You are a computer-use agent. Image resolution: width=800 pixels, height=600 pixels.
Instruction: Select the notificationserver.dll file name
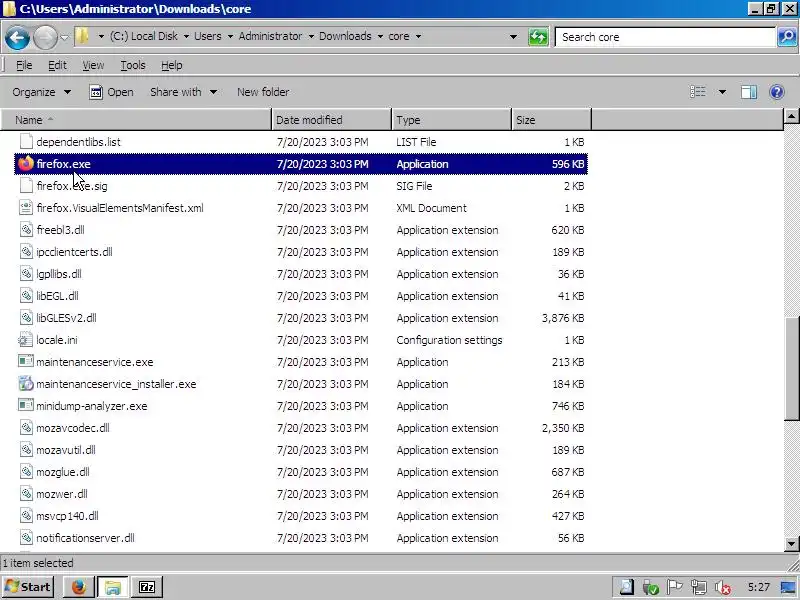click(85, 538)
